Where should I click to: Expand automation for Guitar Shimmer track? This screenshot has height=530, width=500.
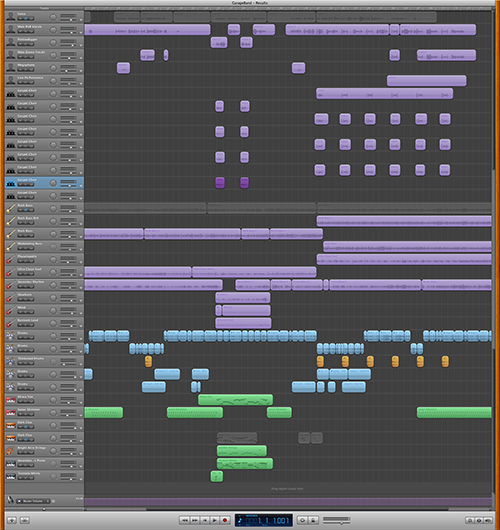point(81,416)
